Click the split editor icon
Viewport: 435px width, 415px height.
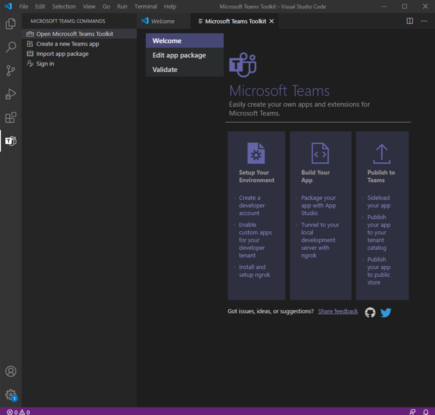(x=410, y=21)
